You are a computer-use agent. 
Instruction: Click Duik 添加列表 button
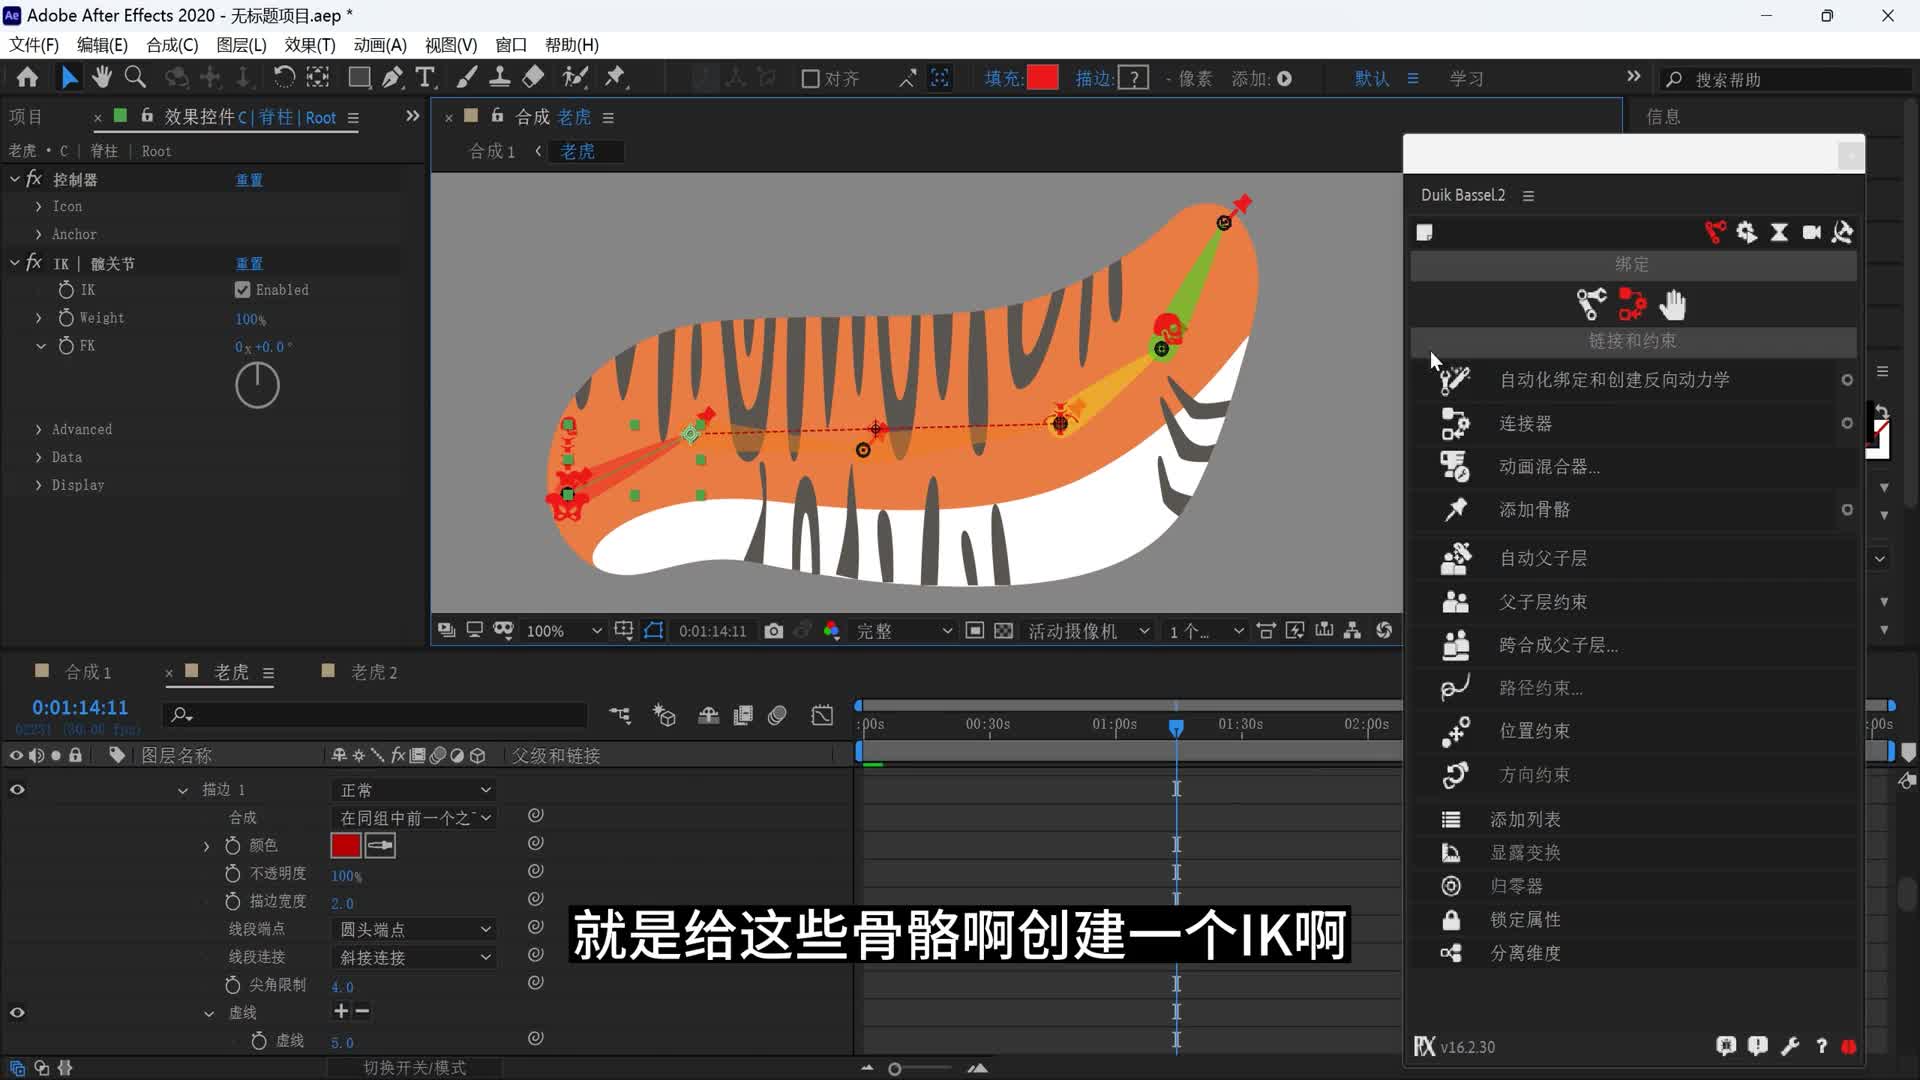(1525, 820)
